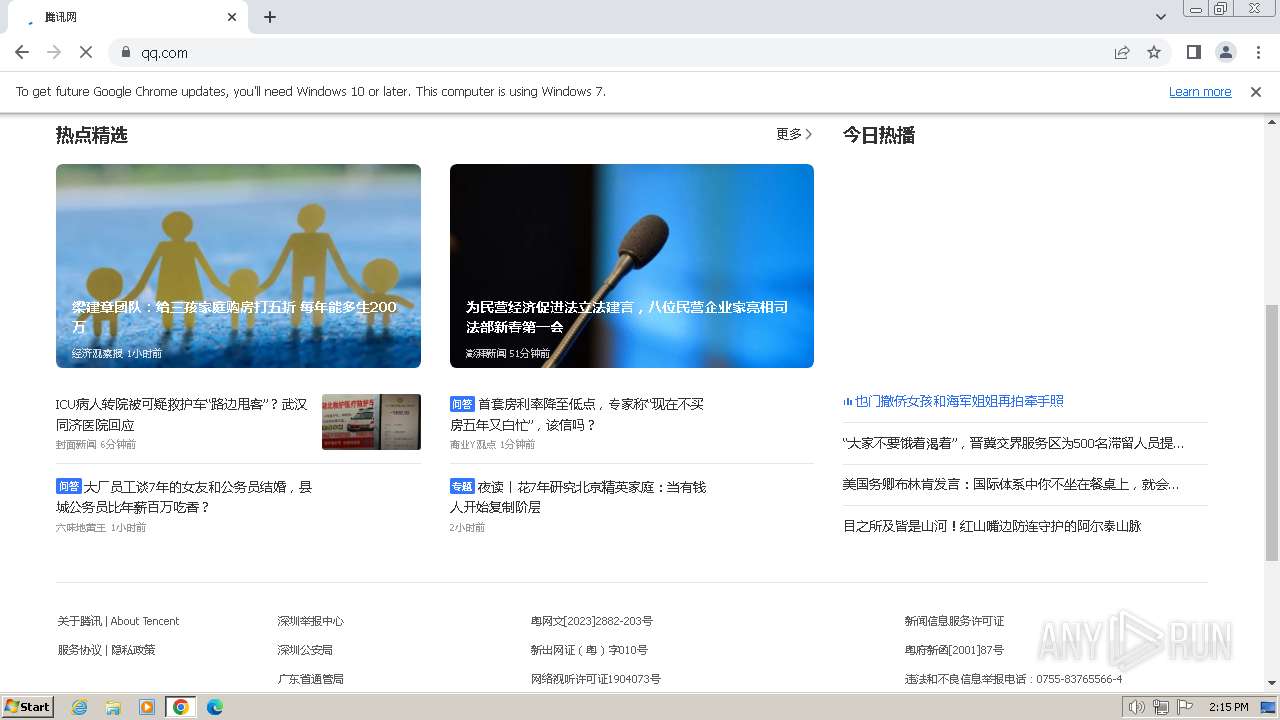Screen dimensions: 1280x720
Task: Open the 隐私政策 footer link
Action: coord(133,650)
